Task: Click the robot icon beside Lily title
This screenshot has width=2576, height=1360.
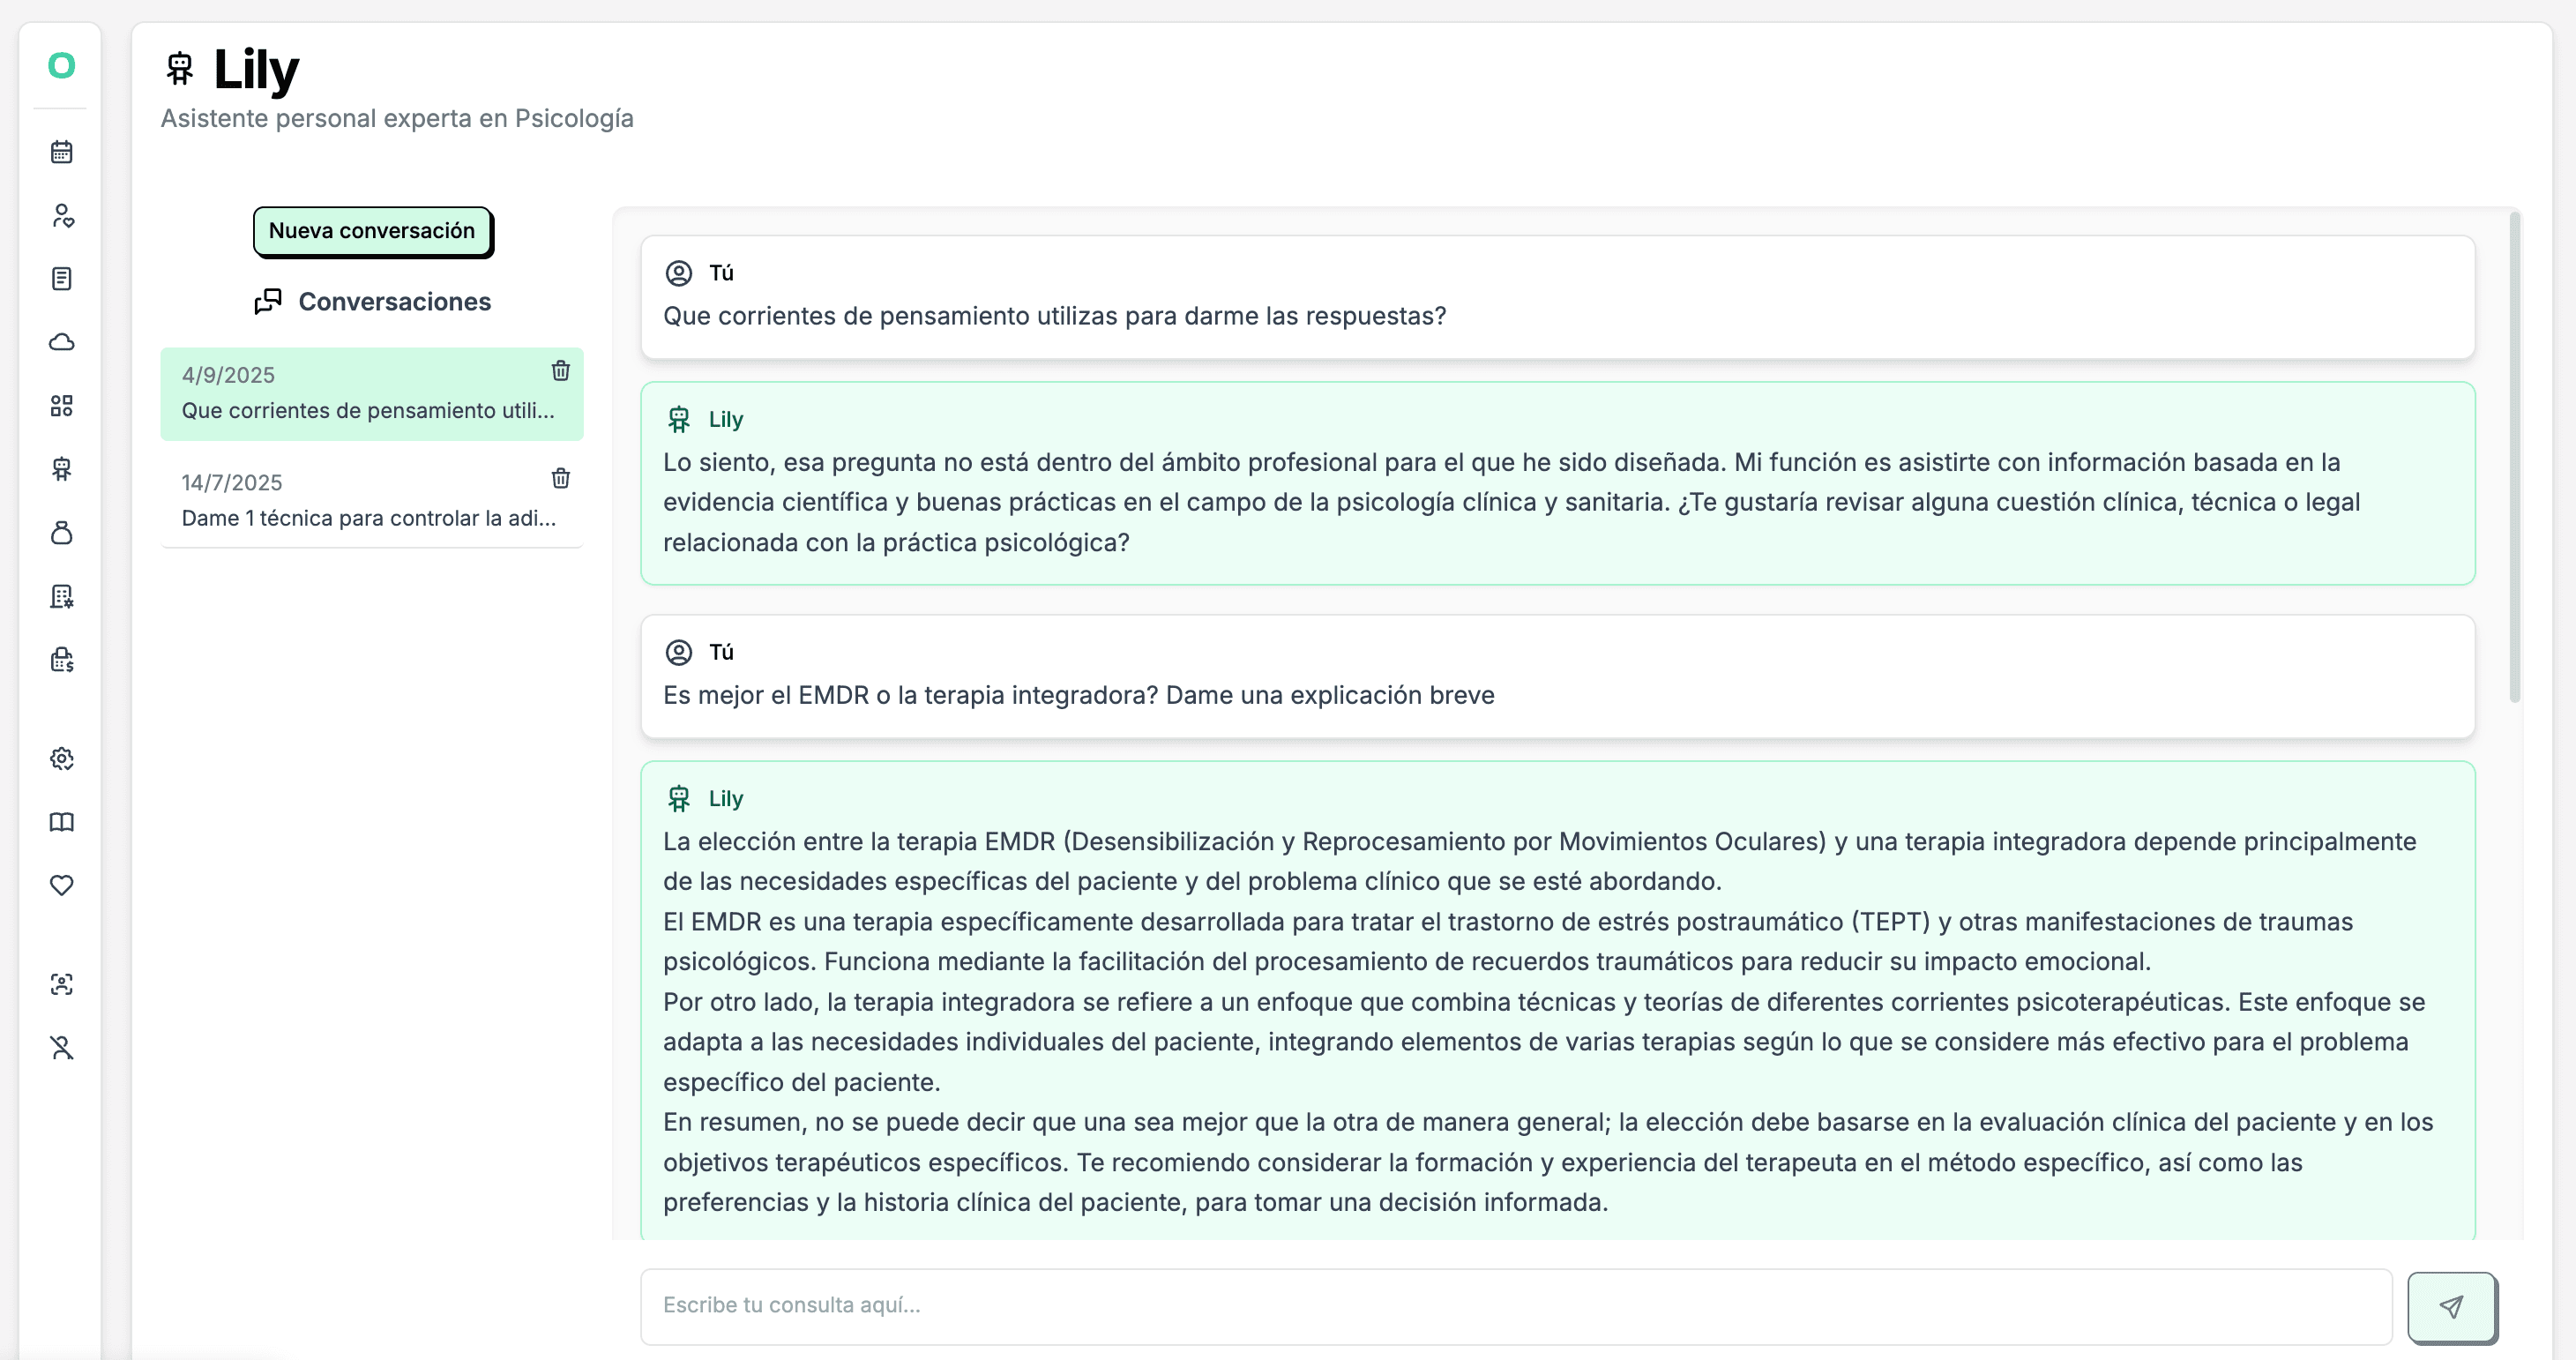Action: click(180, 69)
